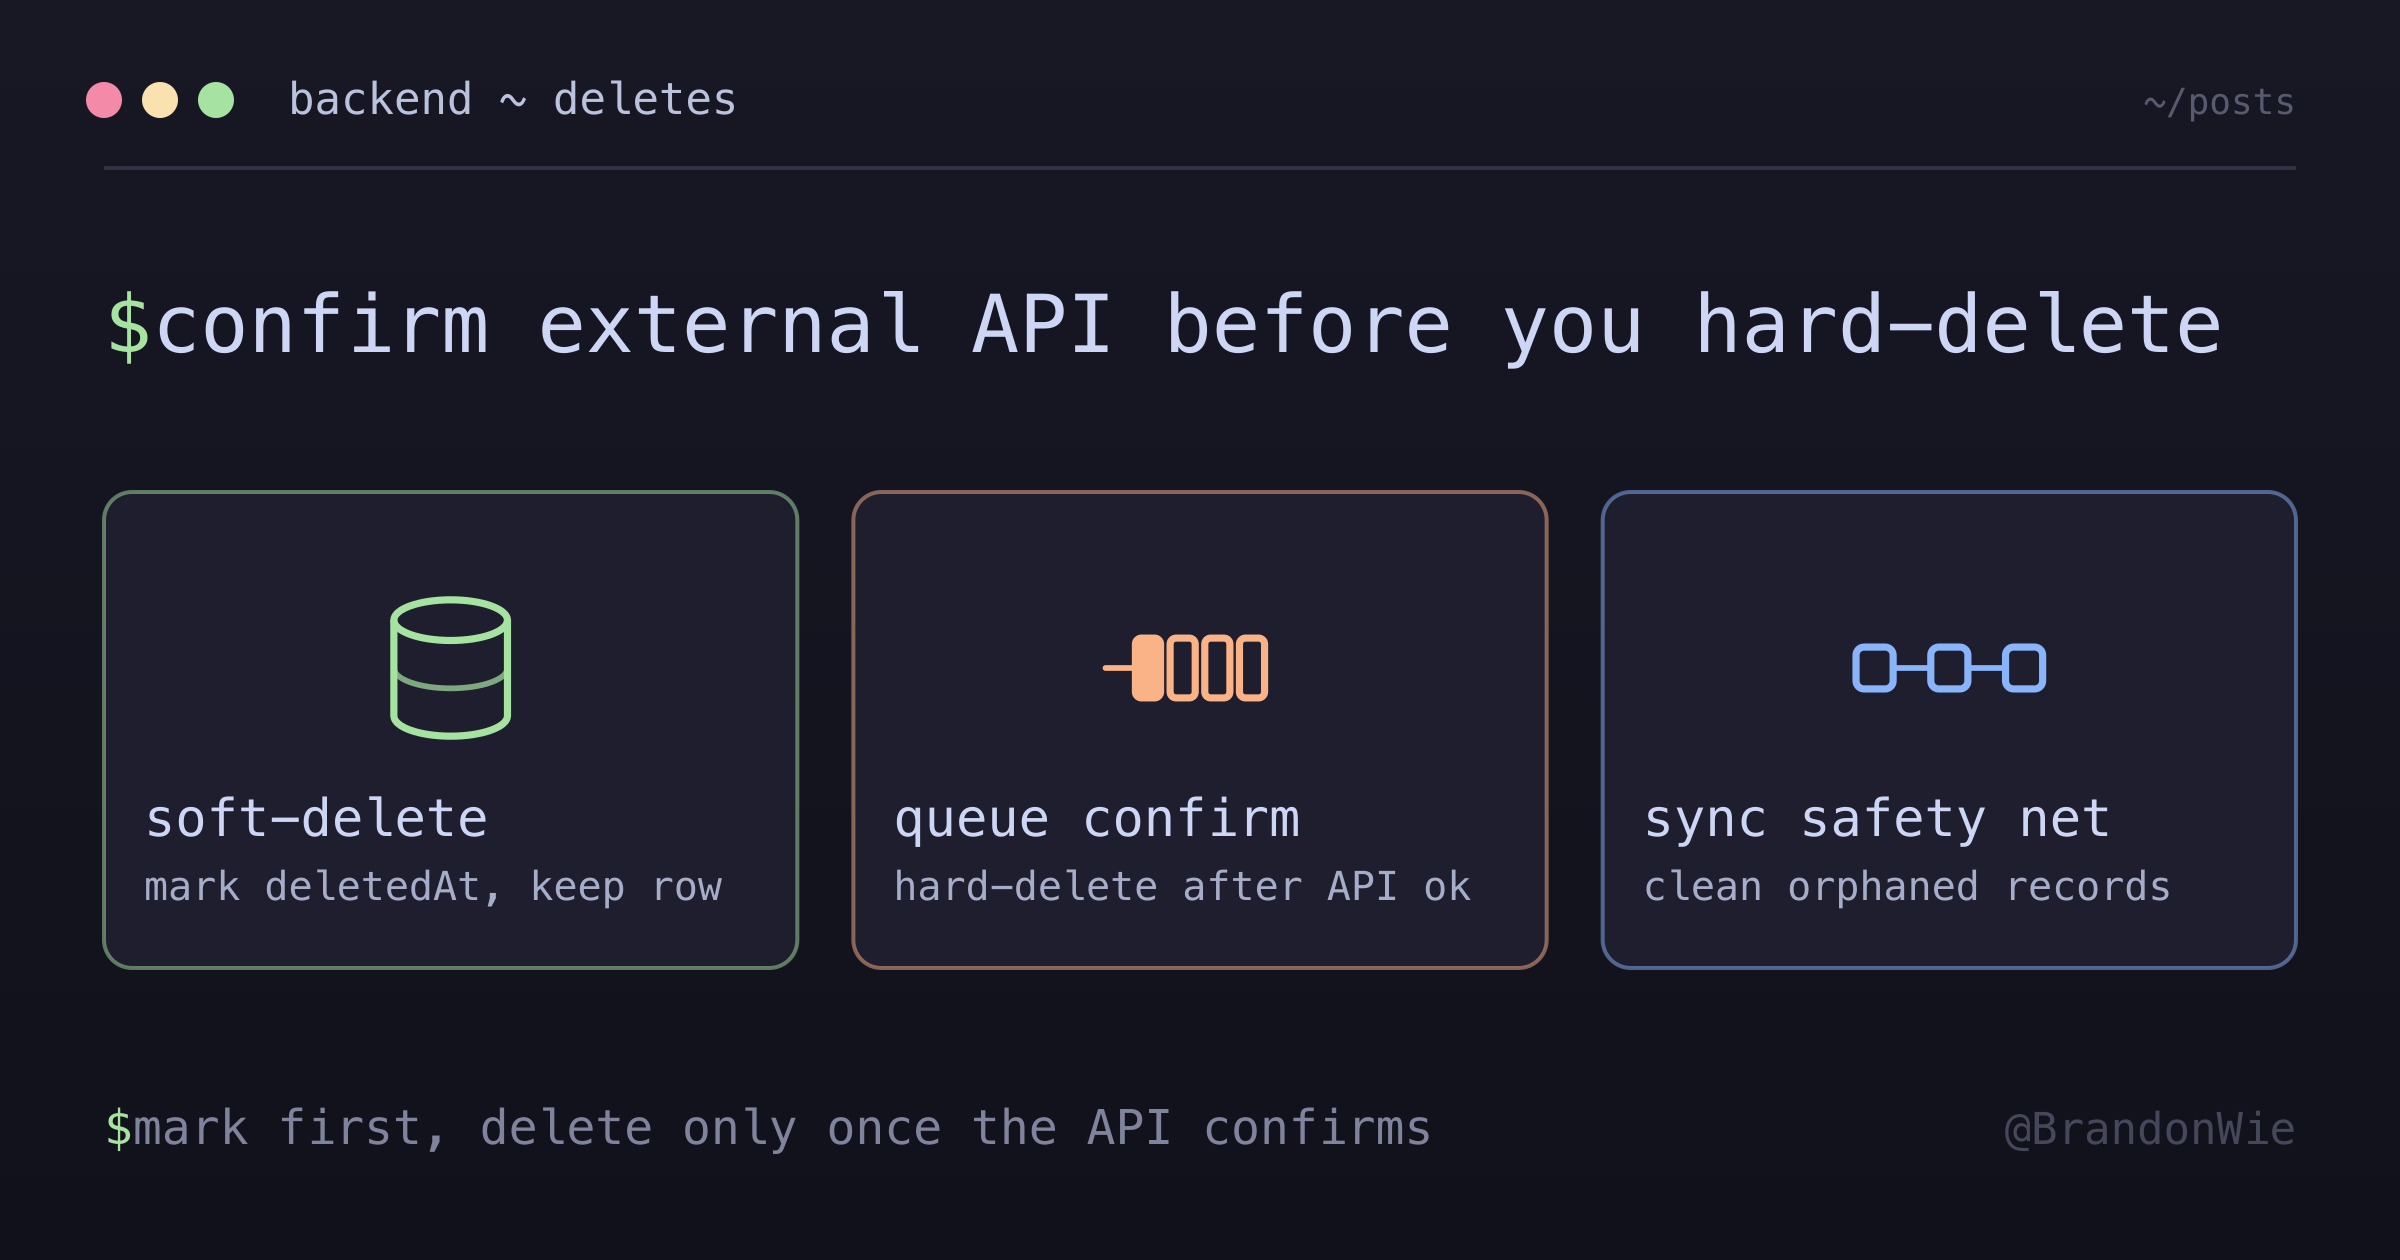Screen dimensions: 2400x1260
Task: Open the @BrandonWie handle
Action: (2150, 1129)
